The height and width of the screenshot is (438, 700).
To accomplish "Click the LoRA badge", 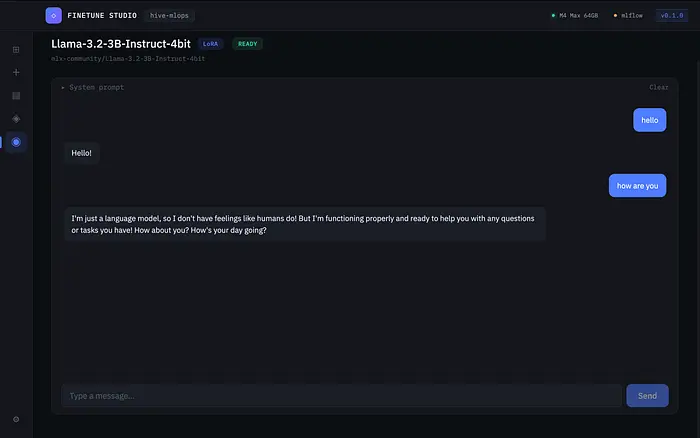I will 210,44.
